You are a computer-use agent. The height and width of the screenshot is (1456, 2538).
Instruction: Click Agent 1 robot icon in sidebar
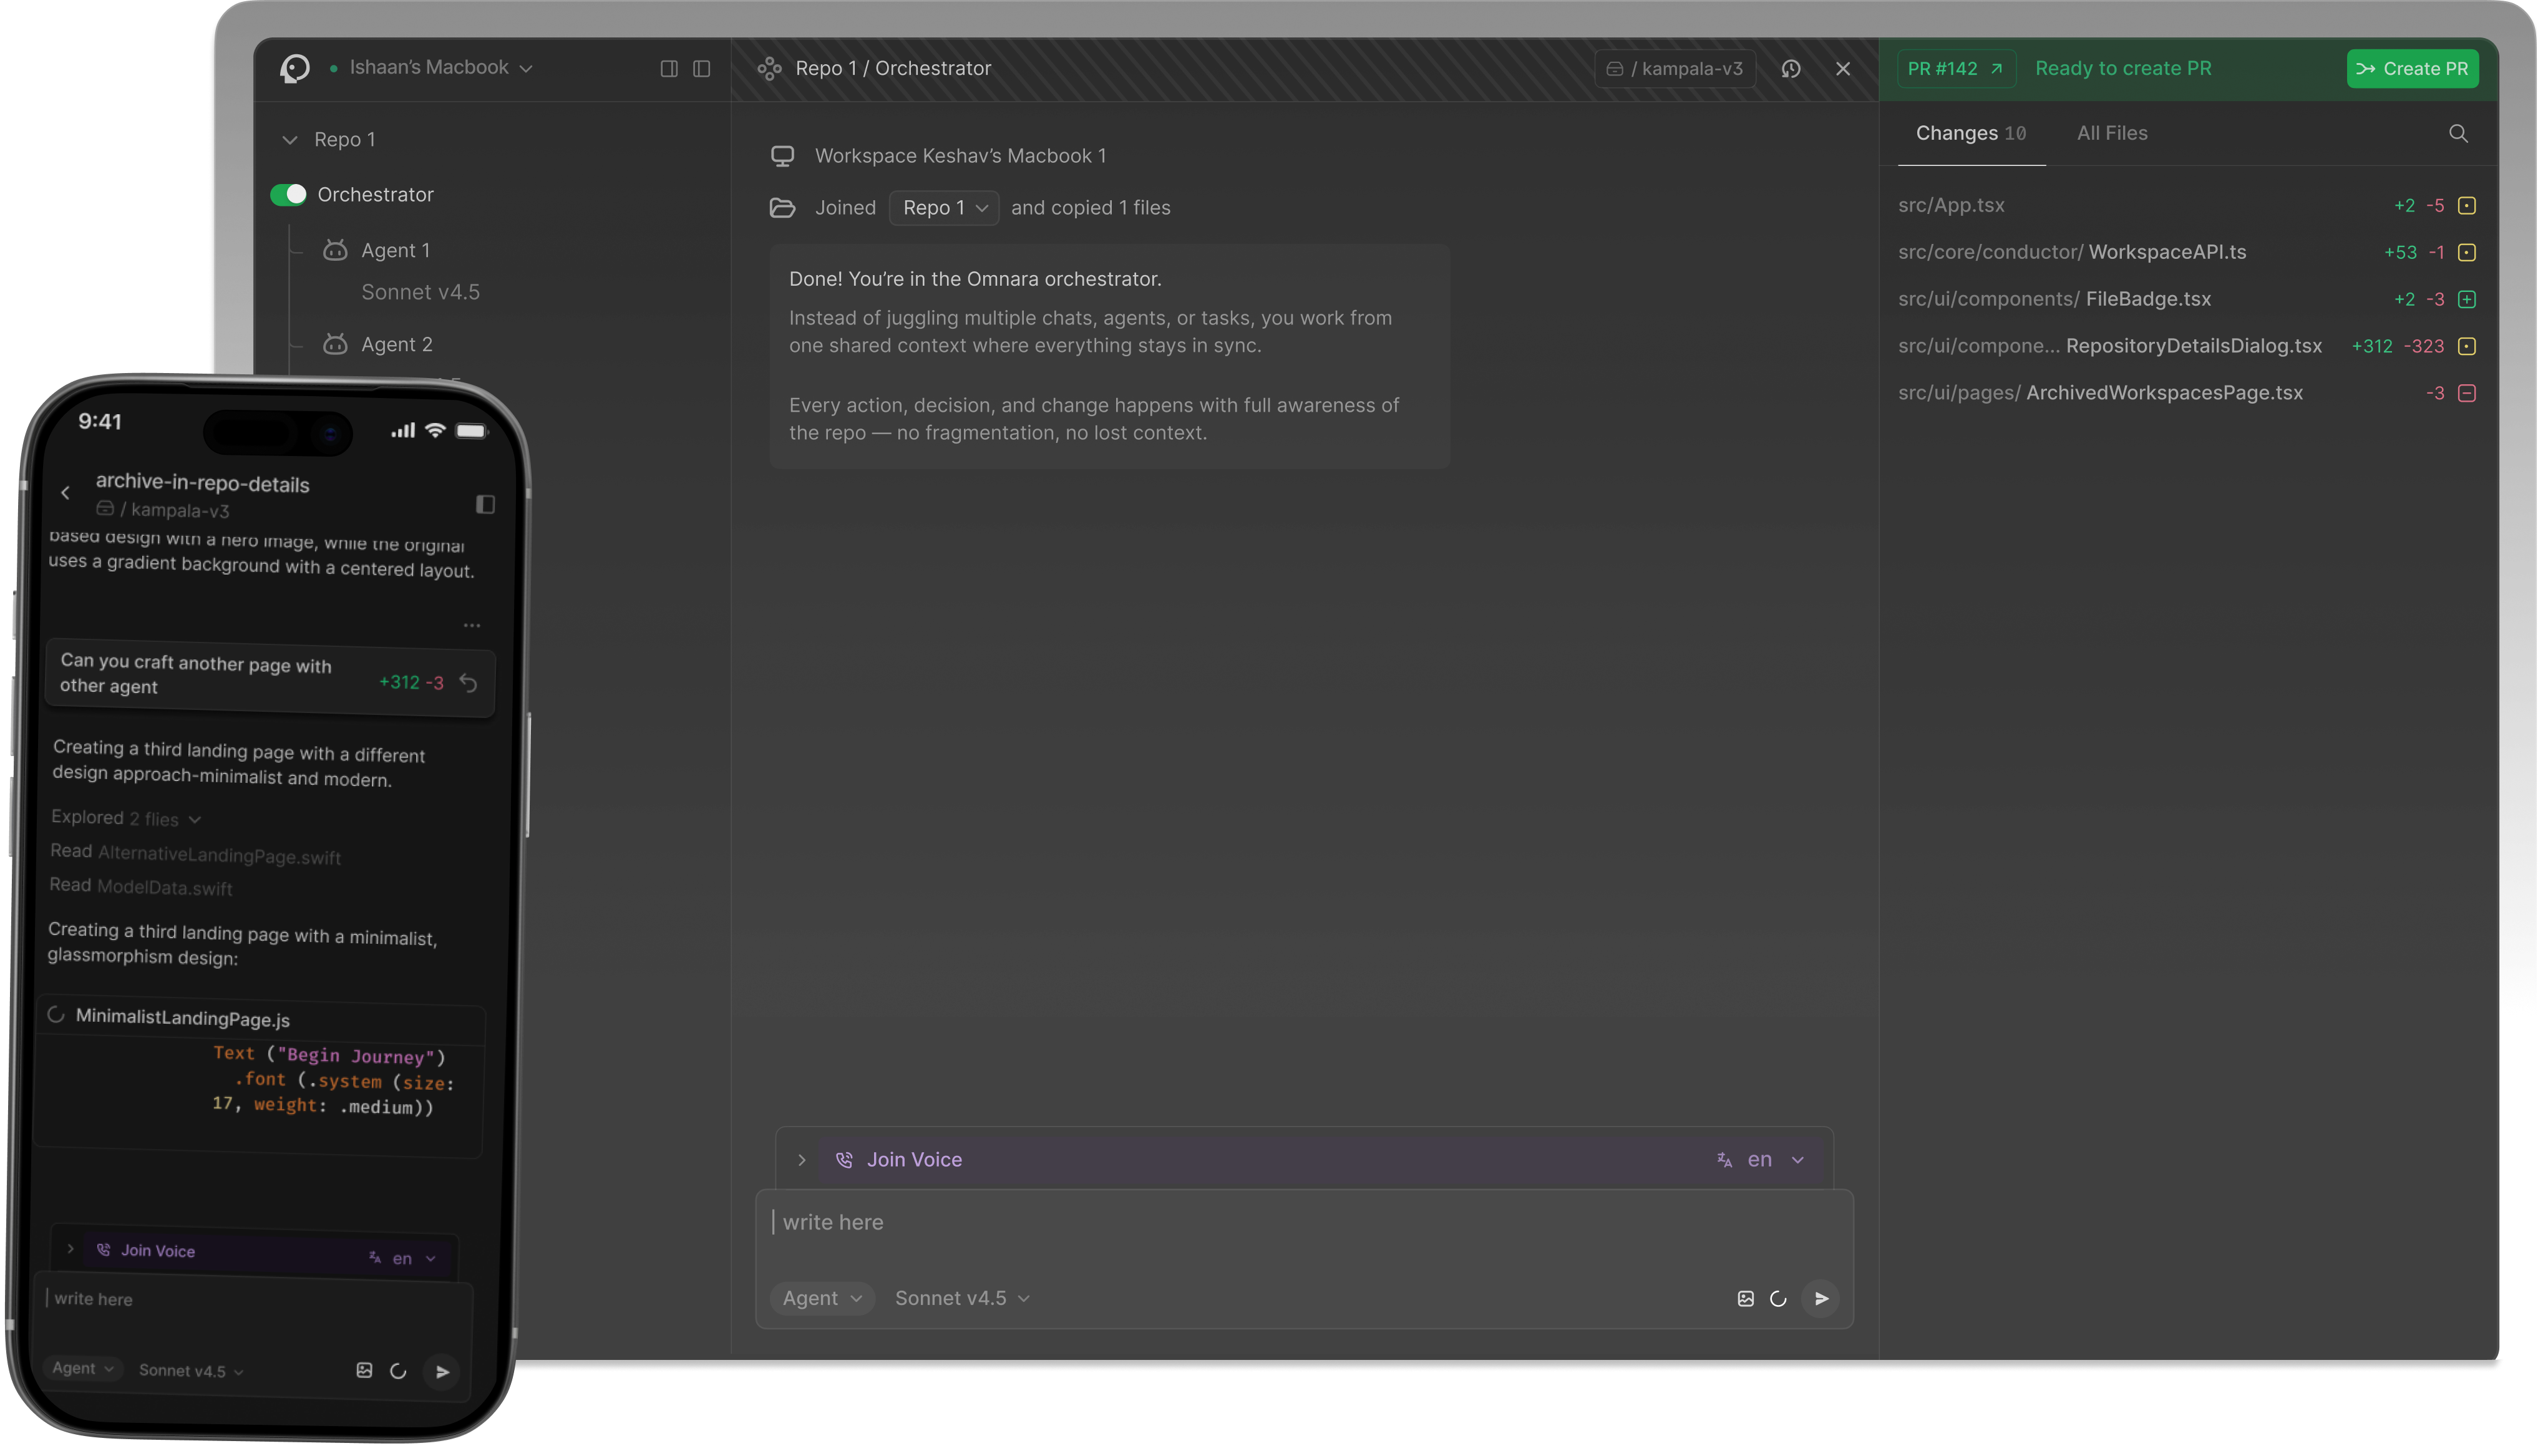(x=335, y=250)
